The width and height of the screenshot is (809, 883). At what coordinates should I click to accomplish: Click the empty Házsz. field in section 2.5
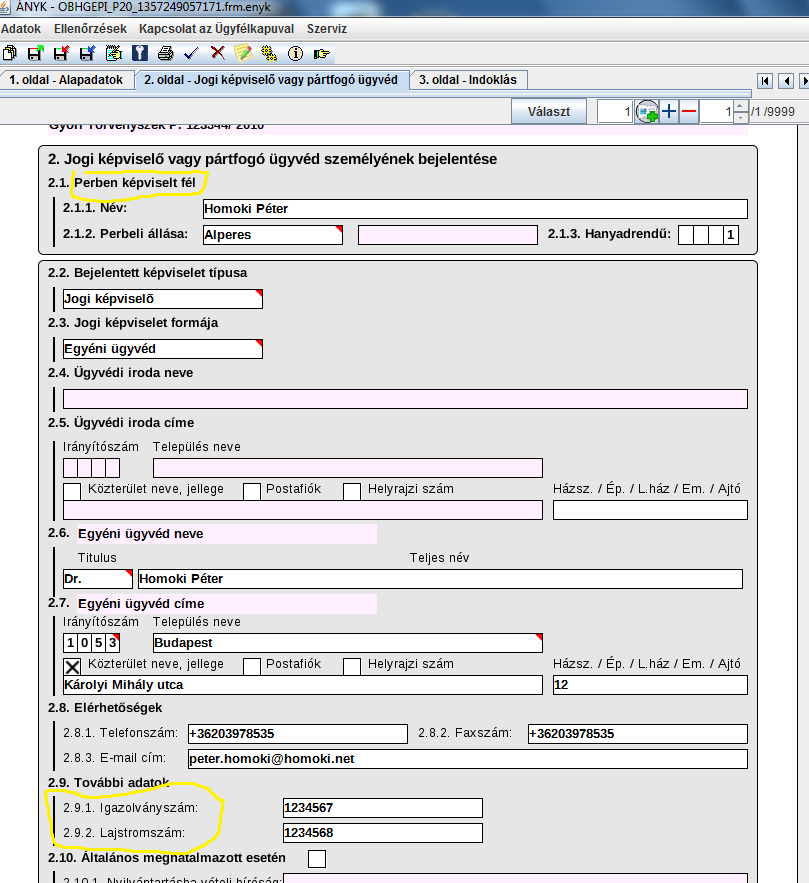(650, 510)
